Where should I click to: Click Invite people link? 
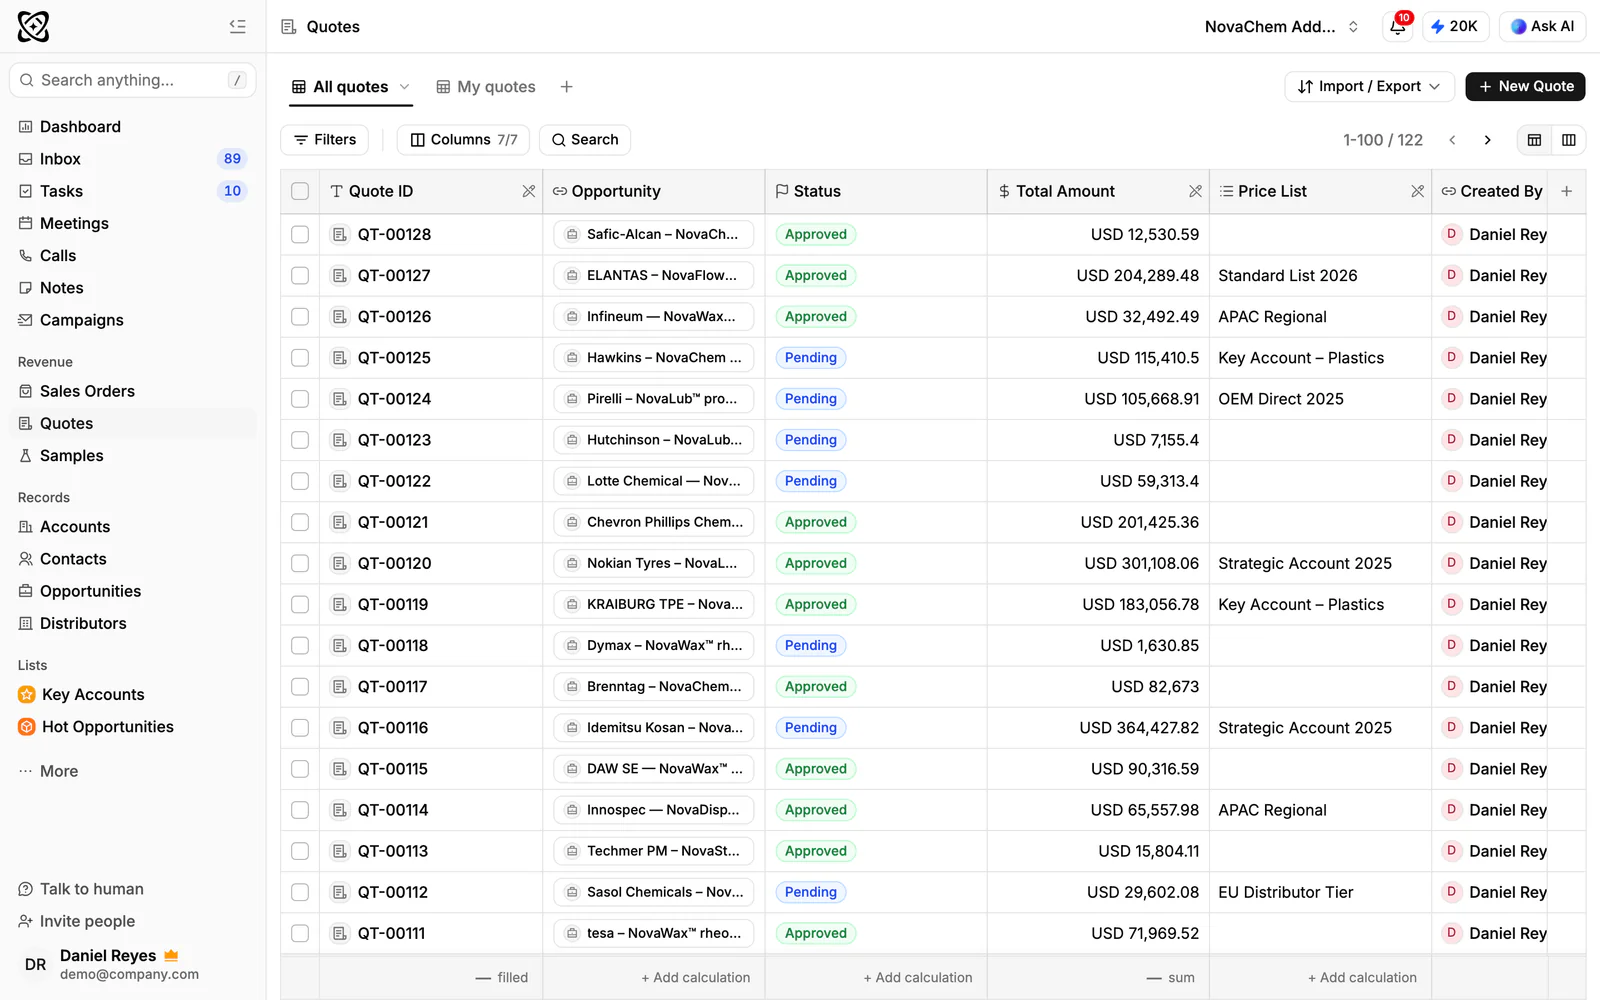77,921
